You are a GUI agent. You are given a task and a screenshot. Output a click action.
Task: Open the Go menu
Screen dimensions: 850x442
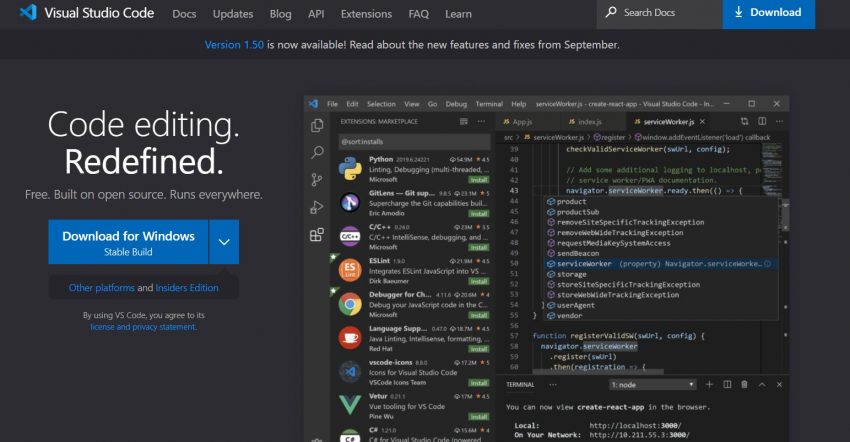(x=432, y=104)
